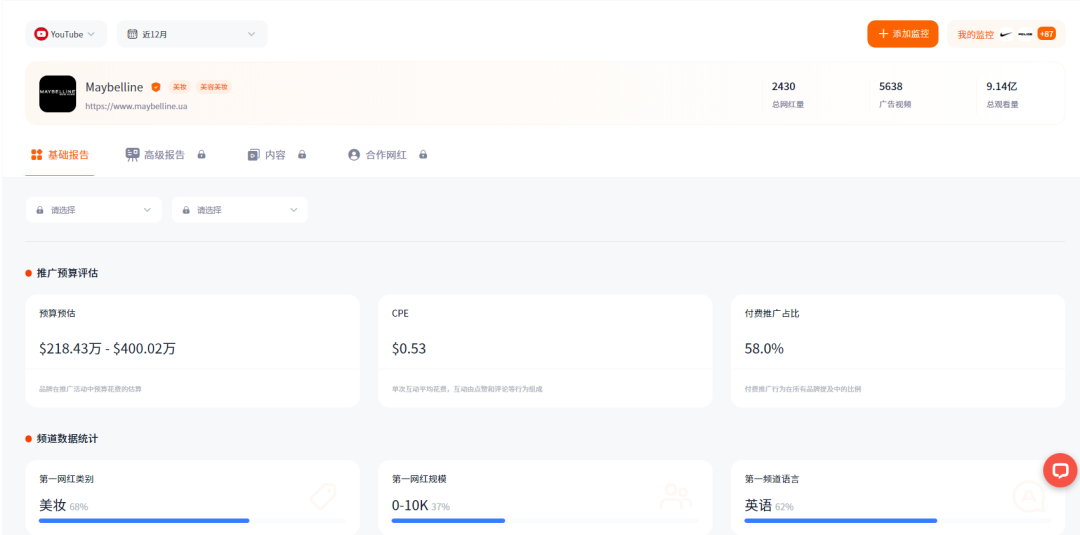The width and height of the screenshot is (1080, 535).
Task: Click the lock icon beside 高级报告
Action: coord(201,155)
